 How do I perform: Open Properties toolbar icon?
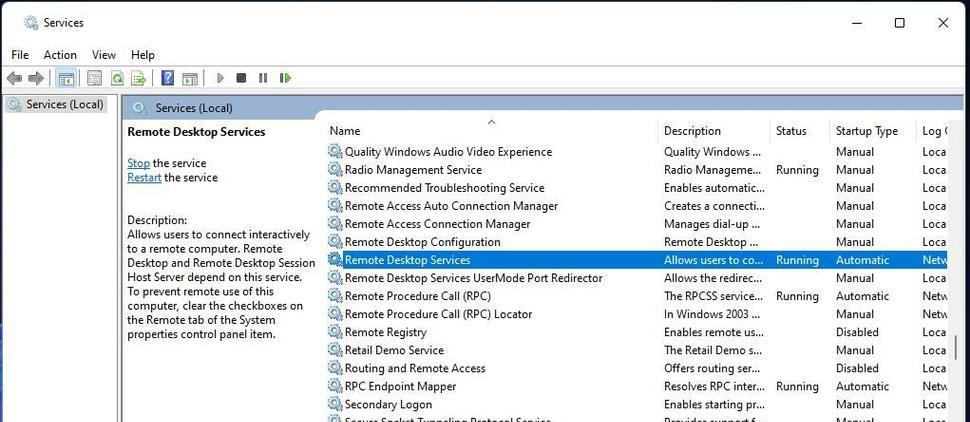pyautogui.click(x=94, y=78)
